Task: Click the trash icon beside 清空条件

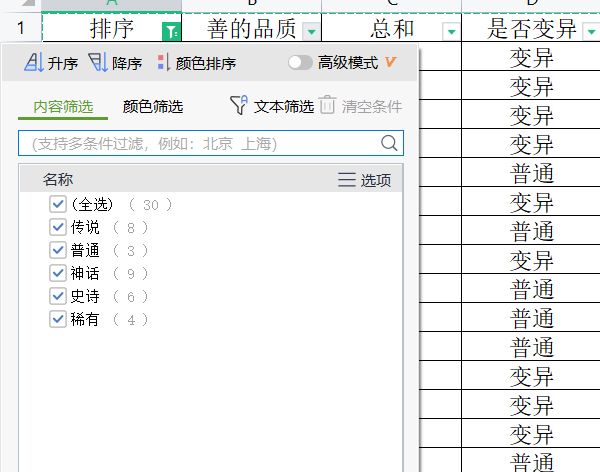Action: (327, 105)
